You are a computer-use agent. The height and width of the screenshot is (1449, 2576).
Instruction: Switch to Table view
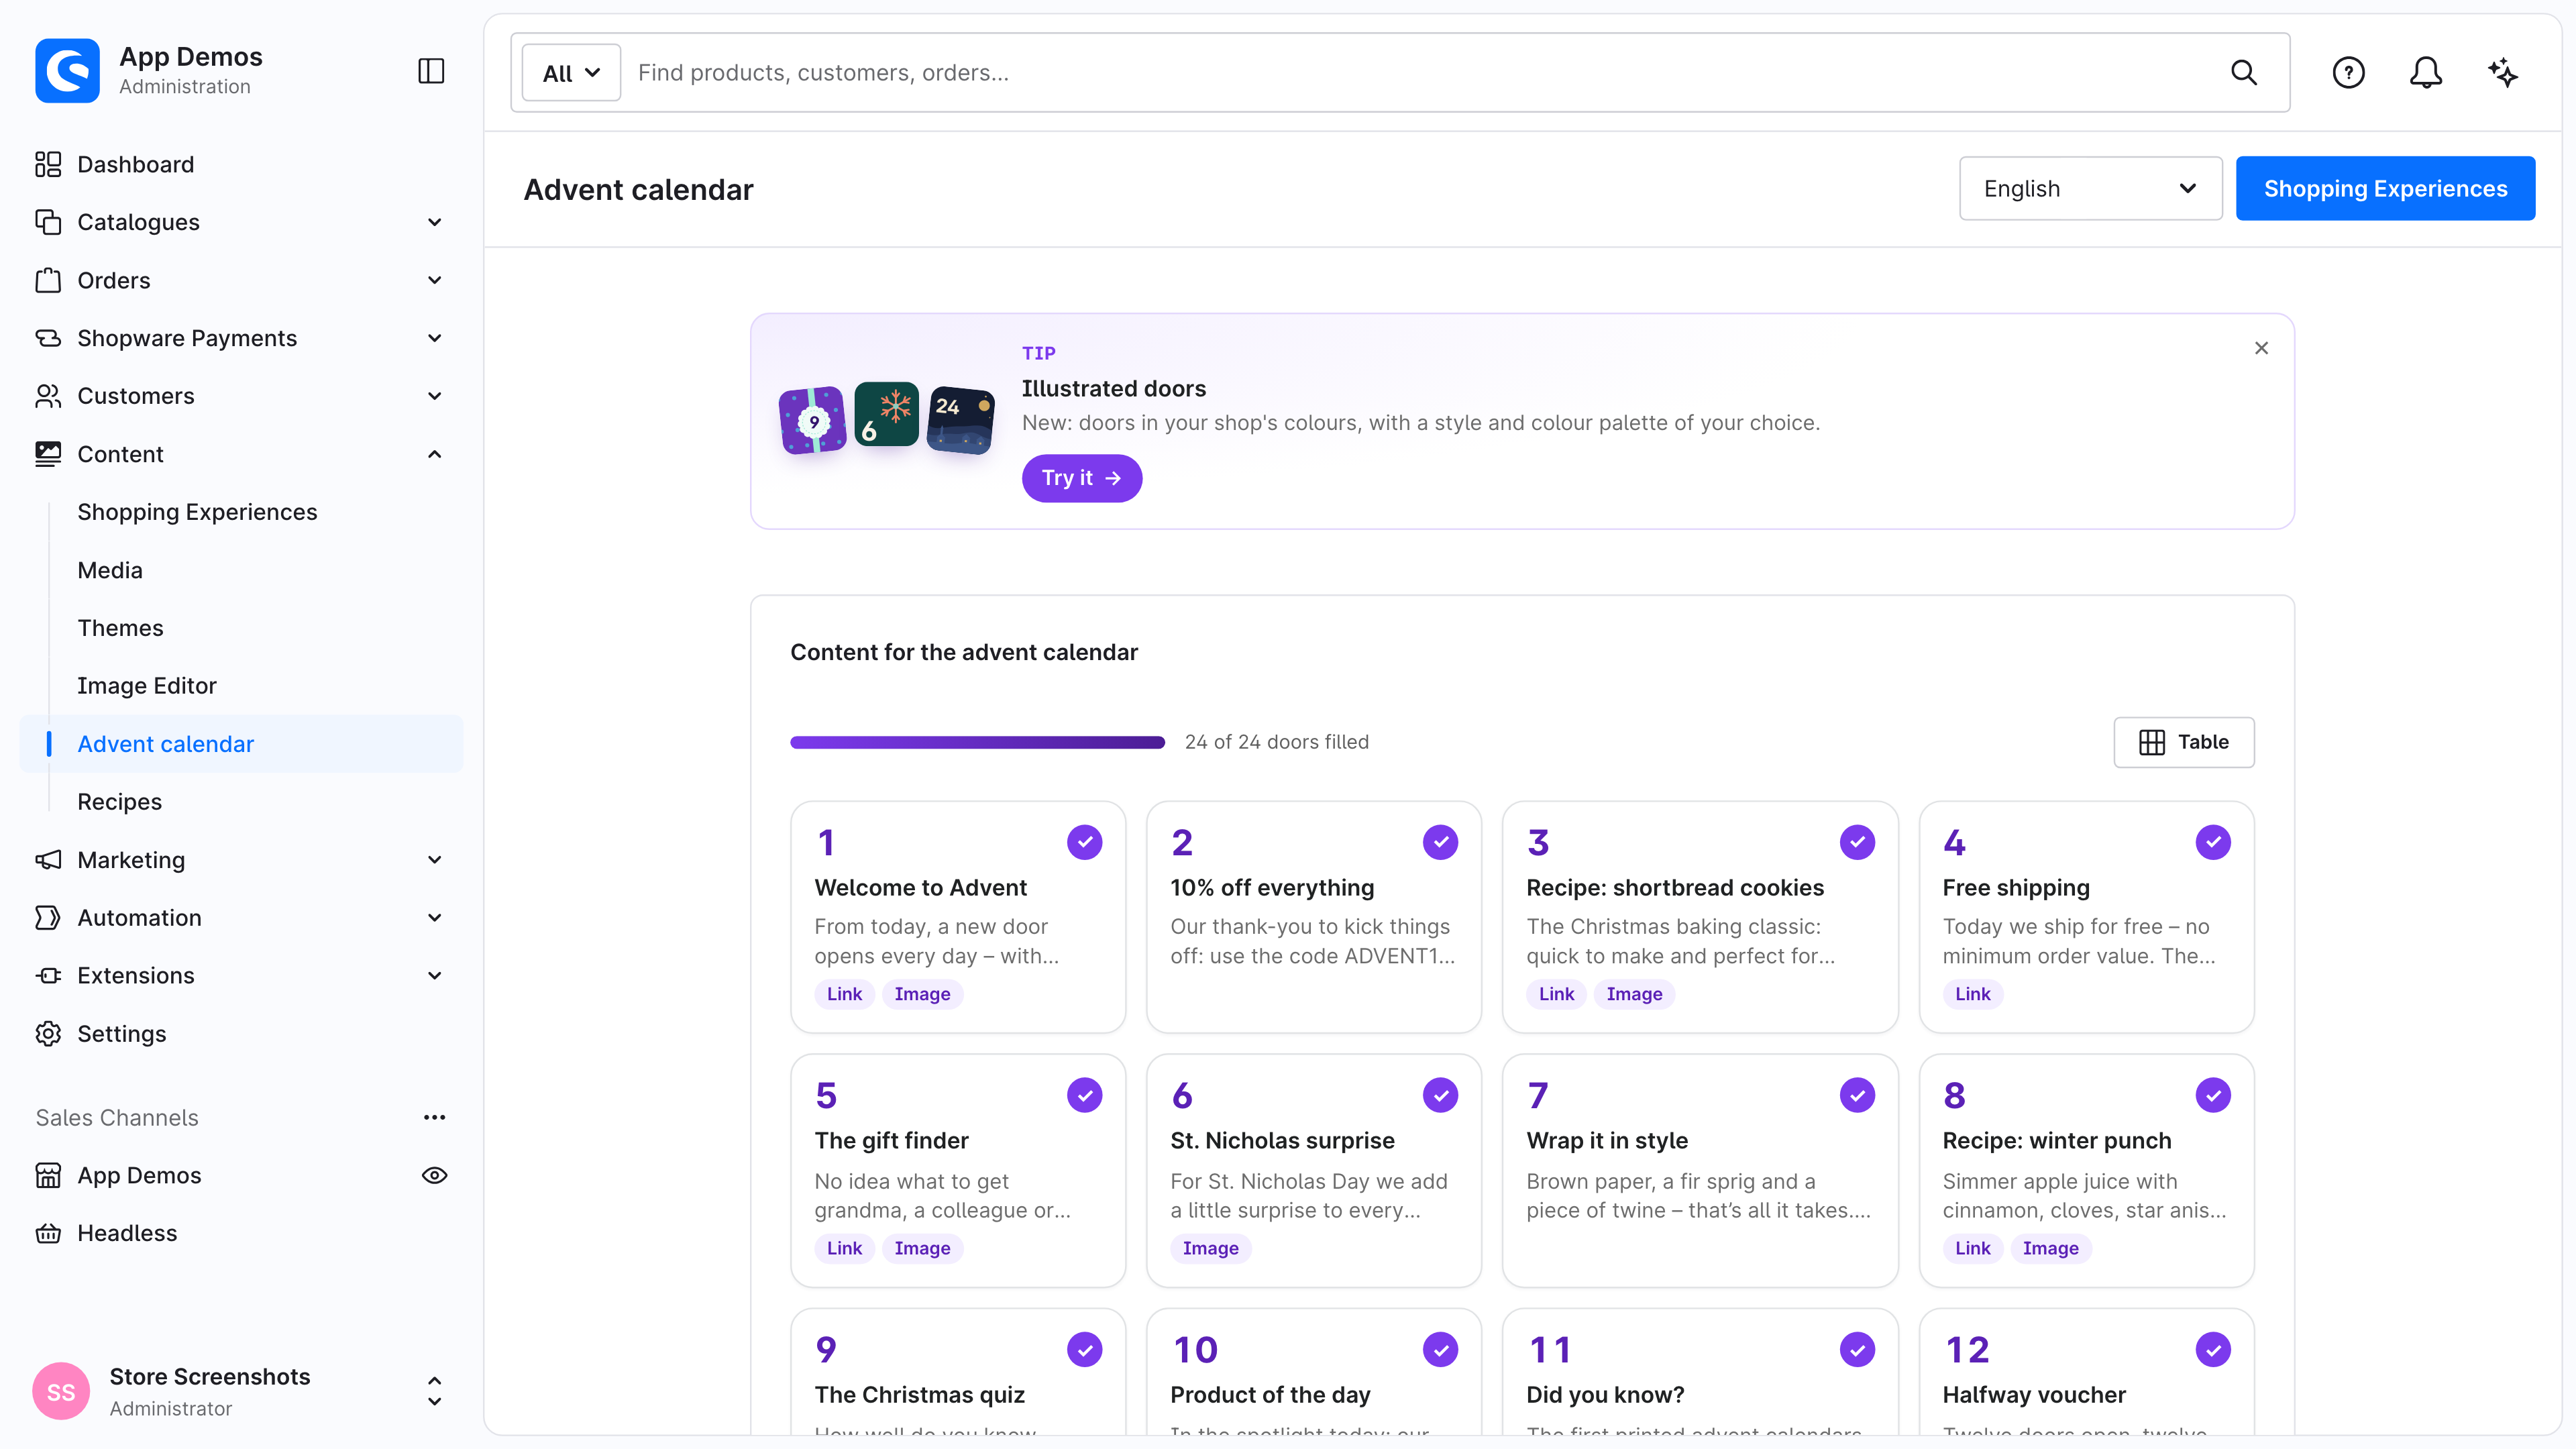[x=2183, y=742]
